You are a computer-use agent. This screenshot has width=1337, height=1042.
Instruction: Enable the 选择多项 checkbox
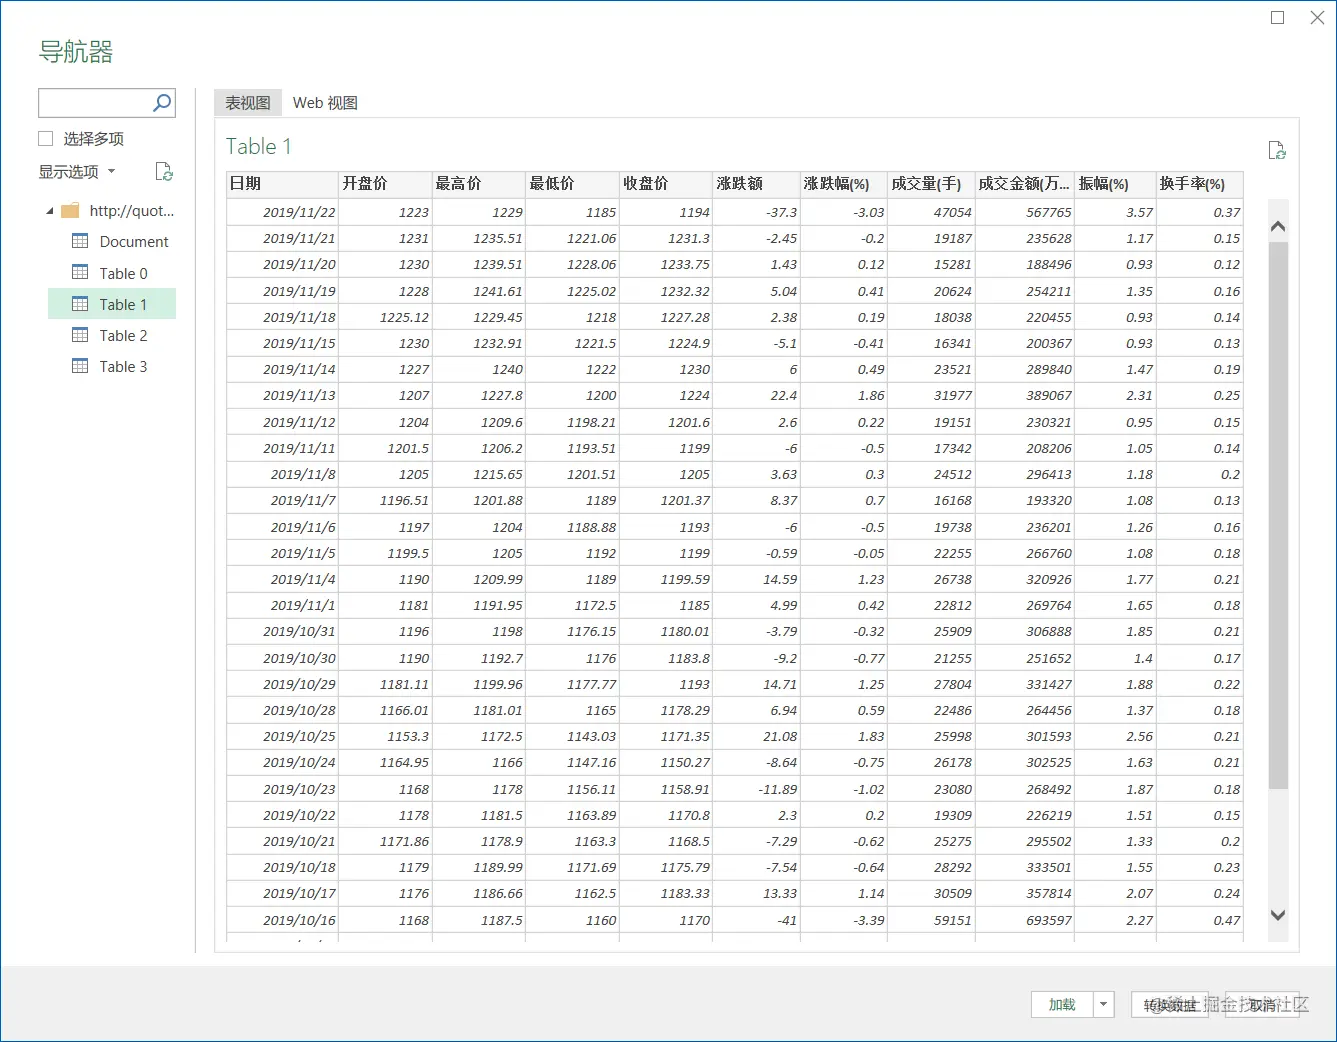pyautogui.click(x=46, y=138)
